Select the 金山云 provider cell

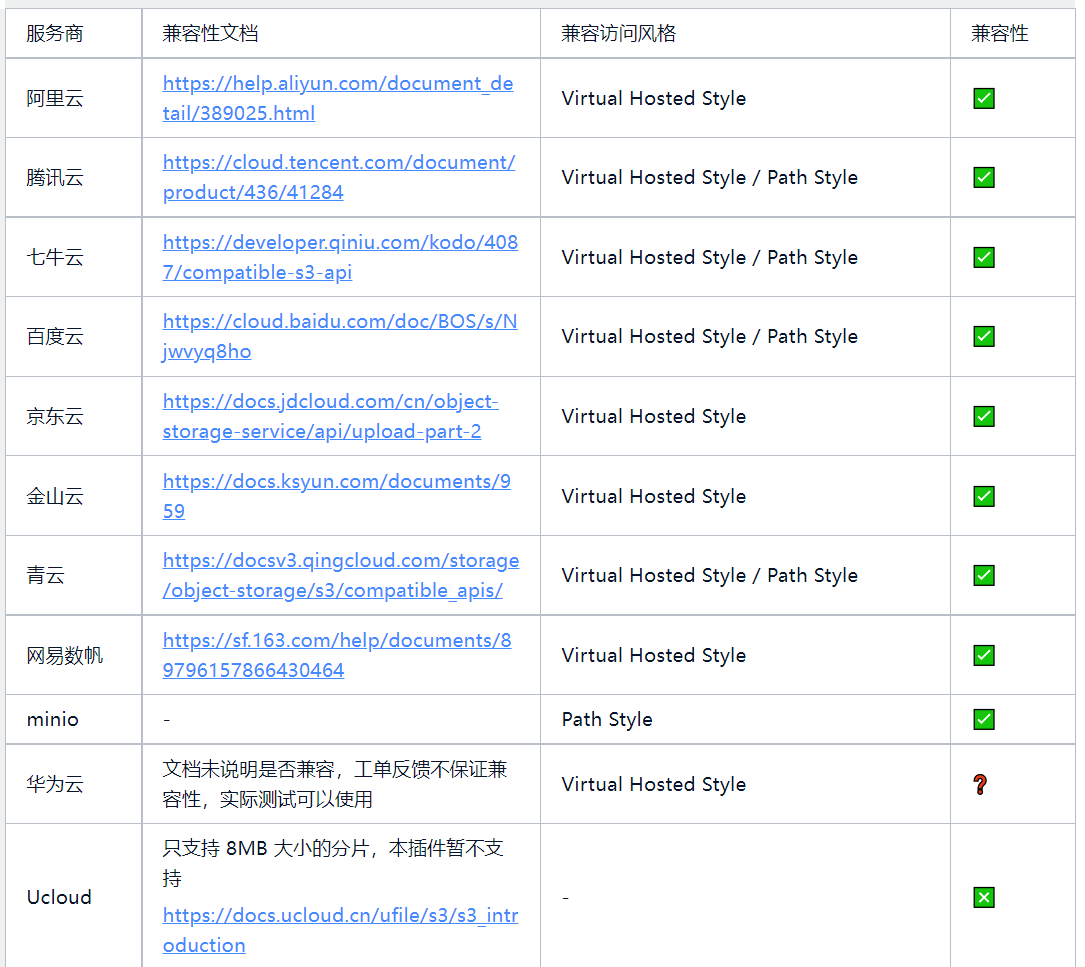point(73,496)
